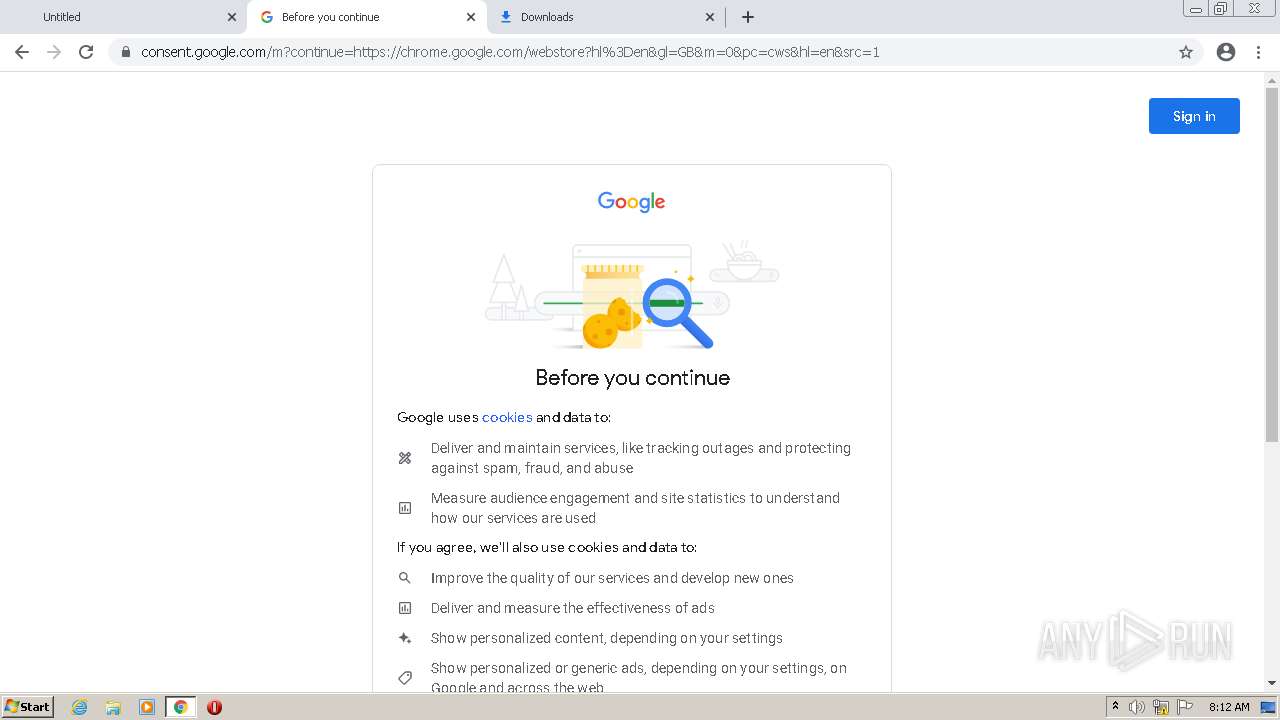Open the Windows Start menu
This screenshot has height=720, width=1280.
[28, 706]
